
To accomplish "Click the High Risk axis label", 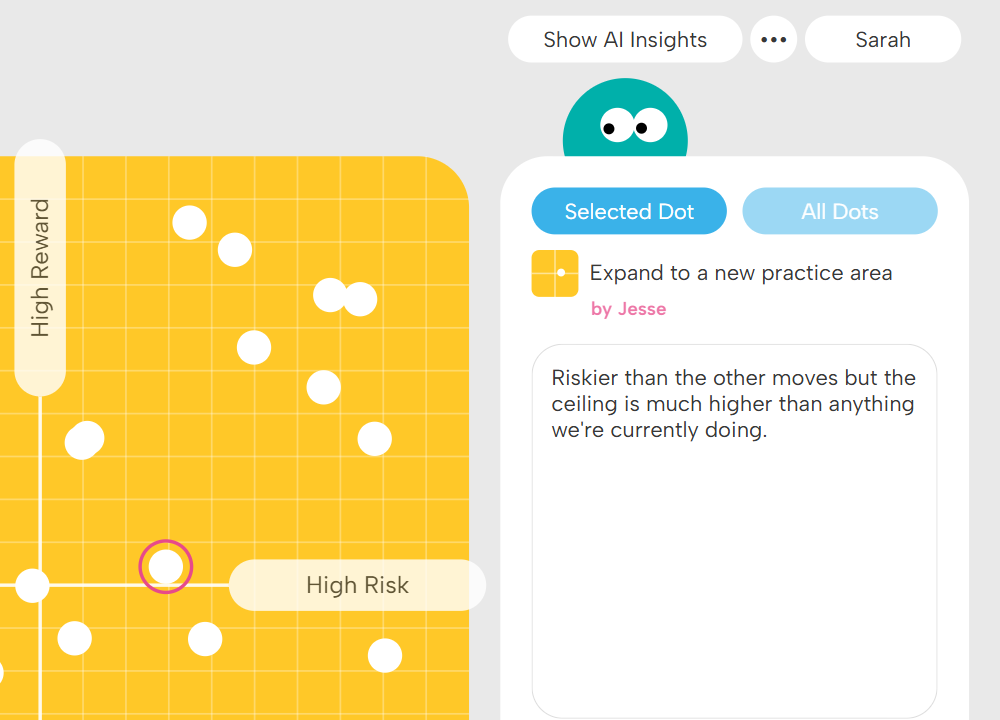I will coord(357,585).
